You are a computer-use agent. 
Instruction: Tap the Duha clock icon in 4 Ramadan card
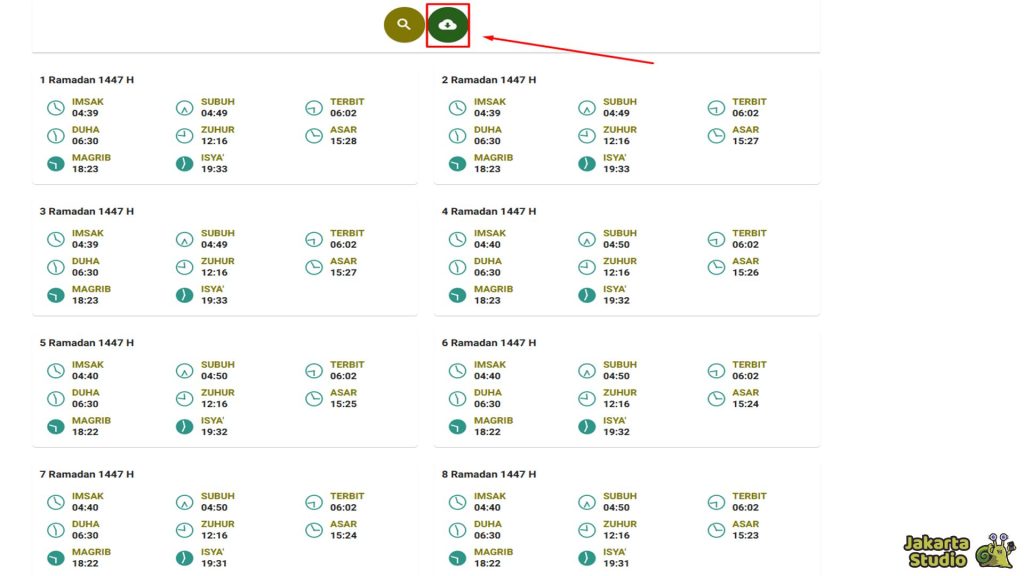(458, 267)
